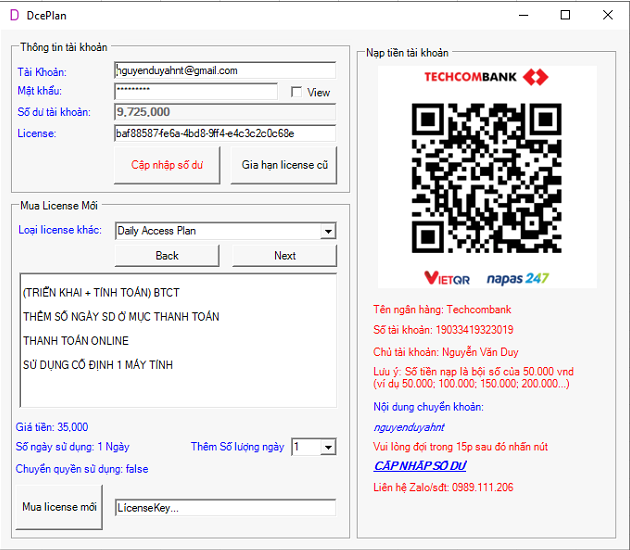Open the Loại license khác dropdown
Viewport: 630px width, 550px height.
pos(328,231)
